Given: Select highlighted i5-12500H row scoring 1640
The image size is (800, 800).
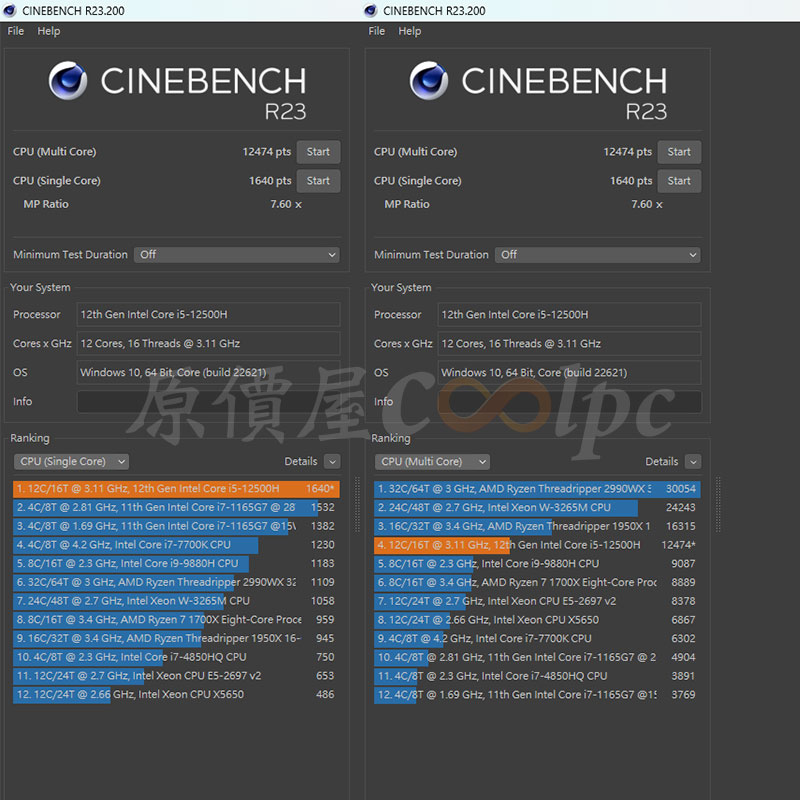Looking at the screenshot, I should point(176,489).
